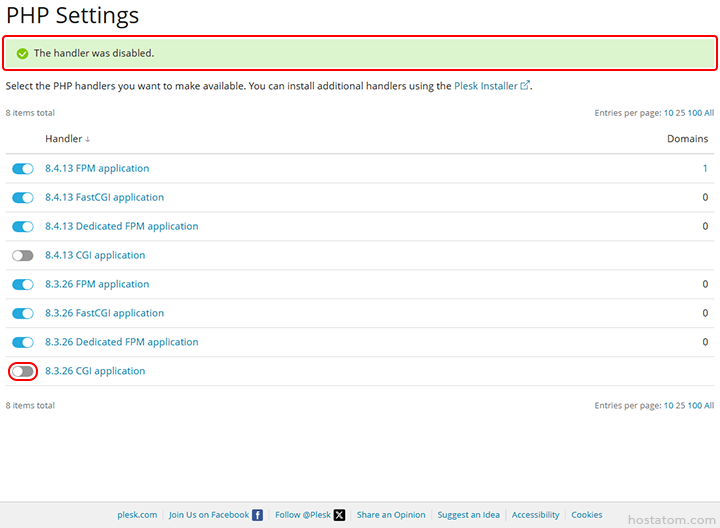The image size is (720, 528).
Task: Toggle off 8.4.13 Dedicated FPM application
Action: (x=23, y=227)
